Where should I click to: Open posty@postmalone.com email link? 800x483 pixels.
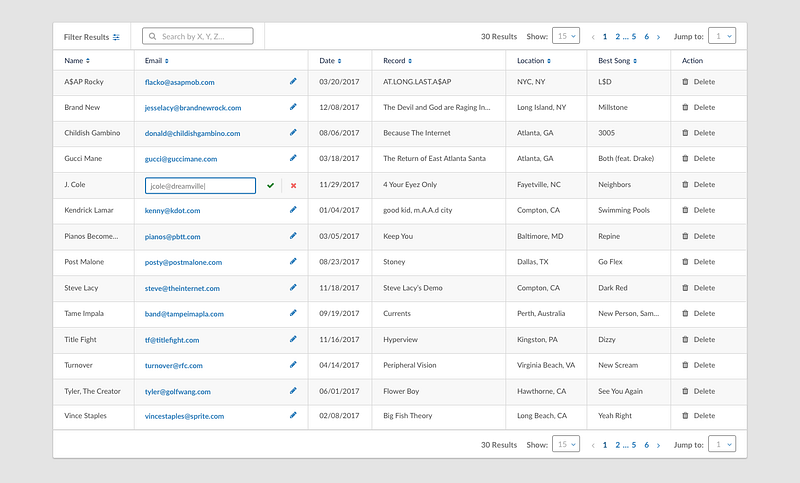(183, 262)
